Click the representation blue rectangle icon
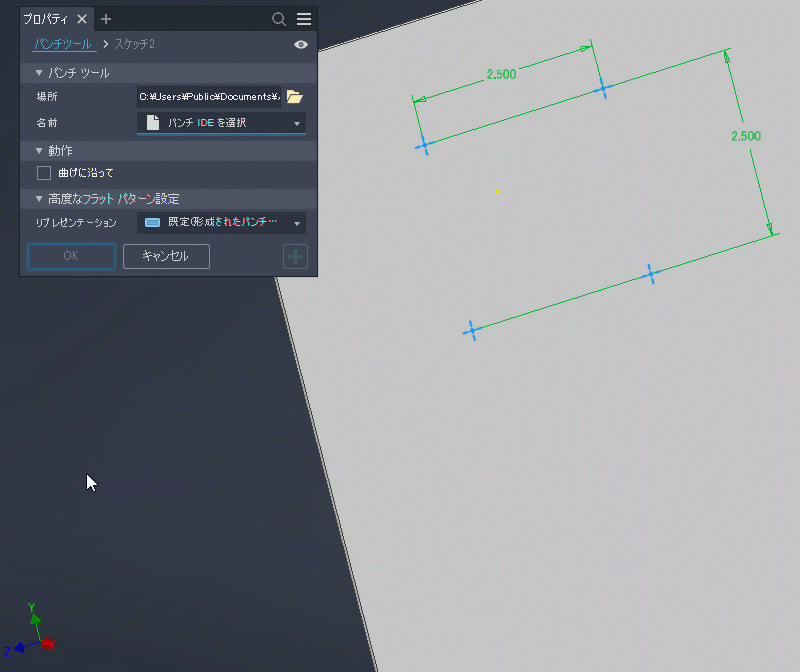 pyautogui.click(x=153, y=222)
